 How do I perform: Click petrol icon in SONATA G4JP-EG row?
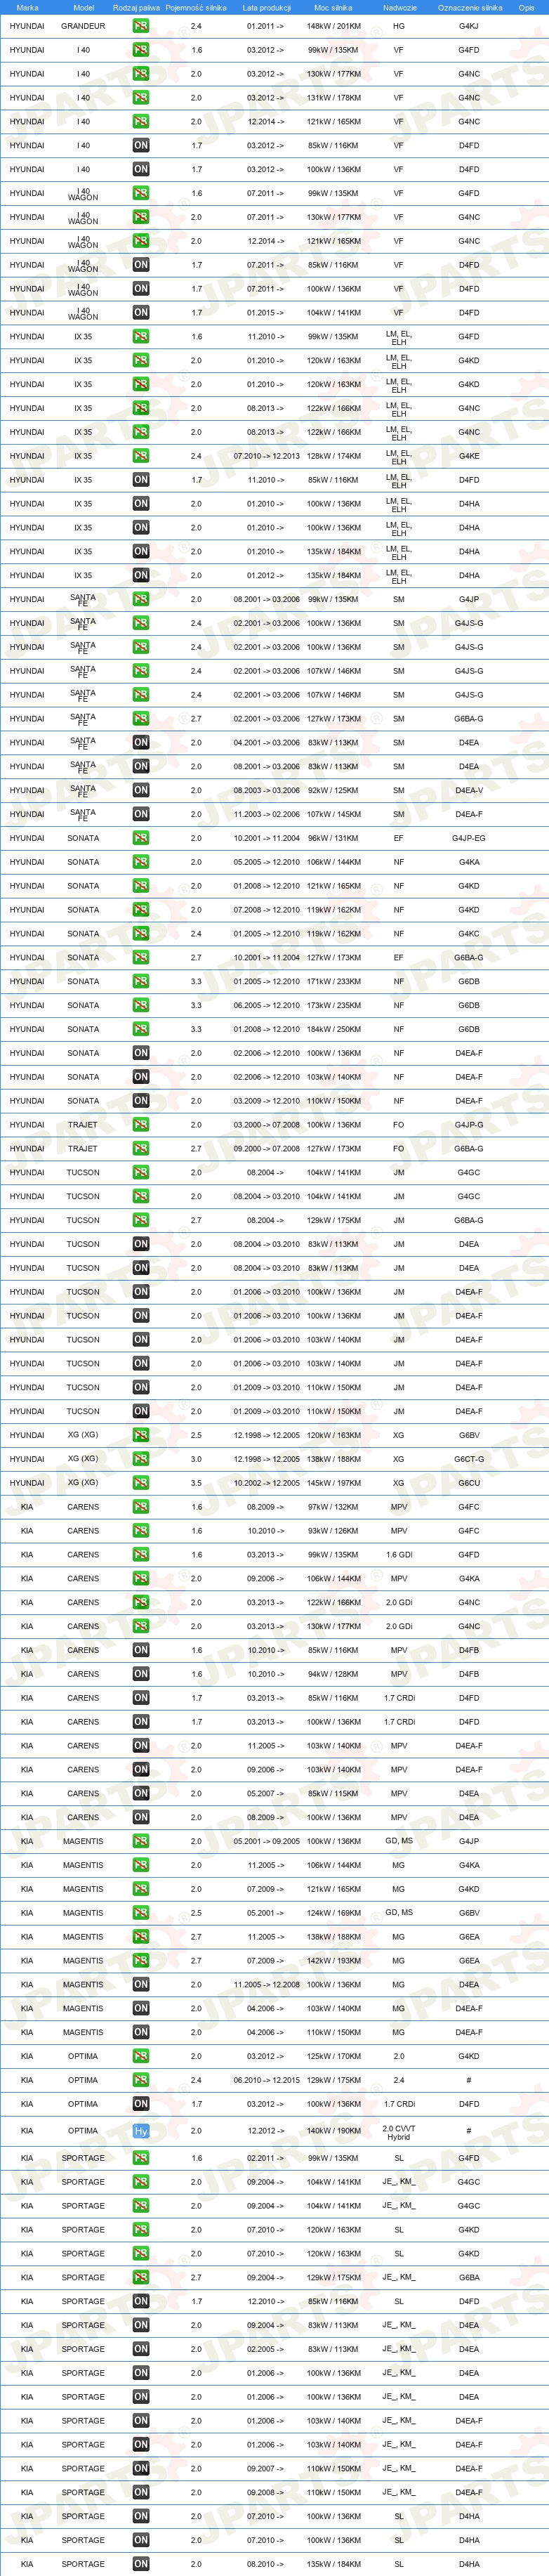pos(141,838)
